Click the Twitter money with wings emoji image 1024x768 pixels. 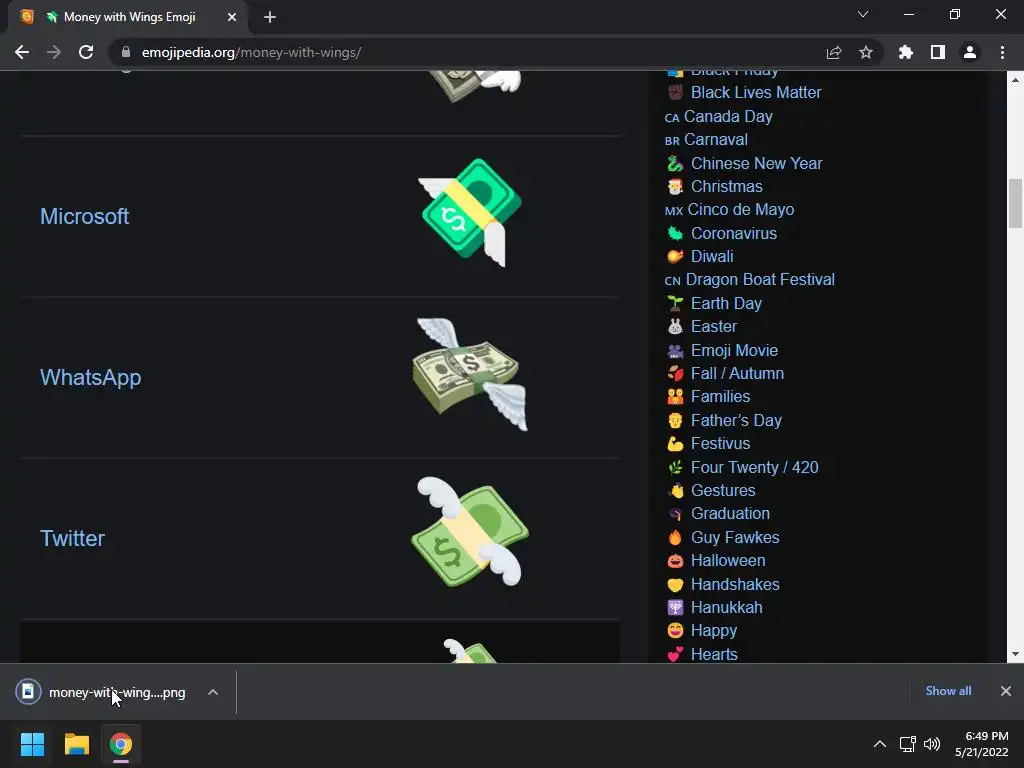pos(470,532)
